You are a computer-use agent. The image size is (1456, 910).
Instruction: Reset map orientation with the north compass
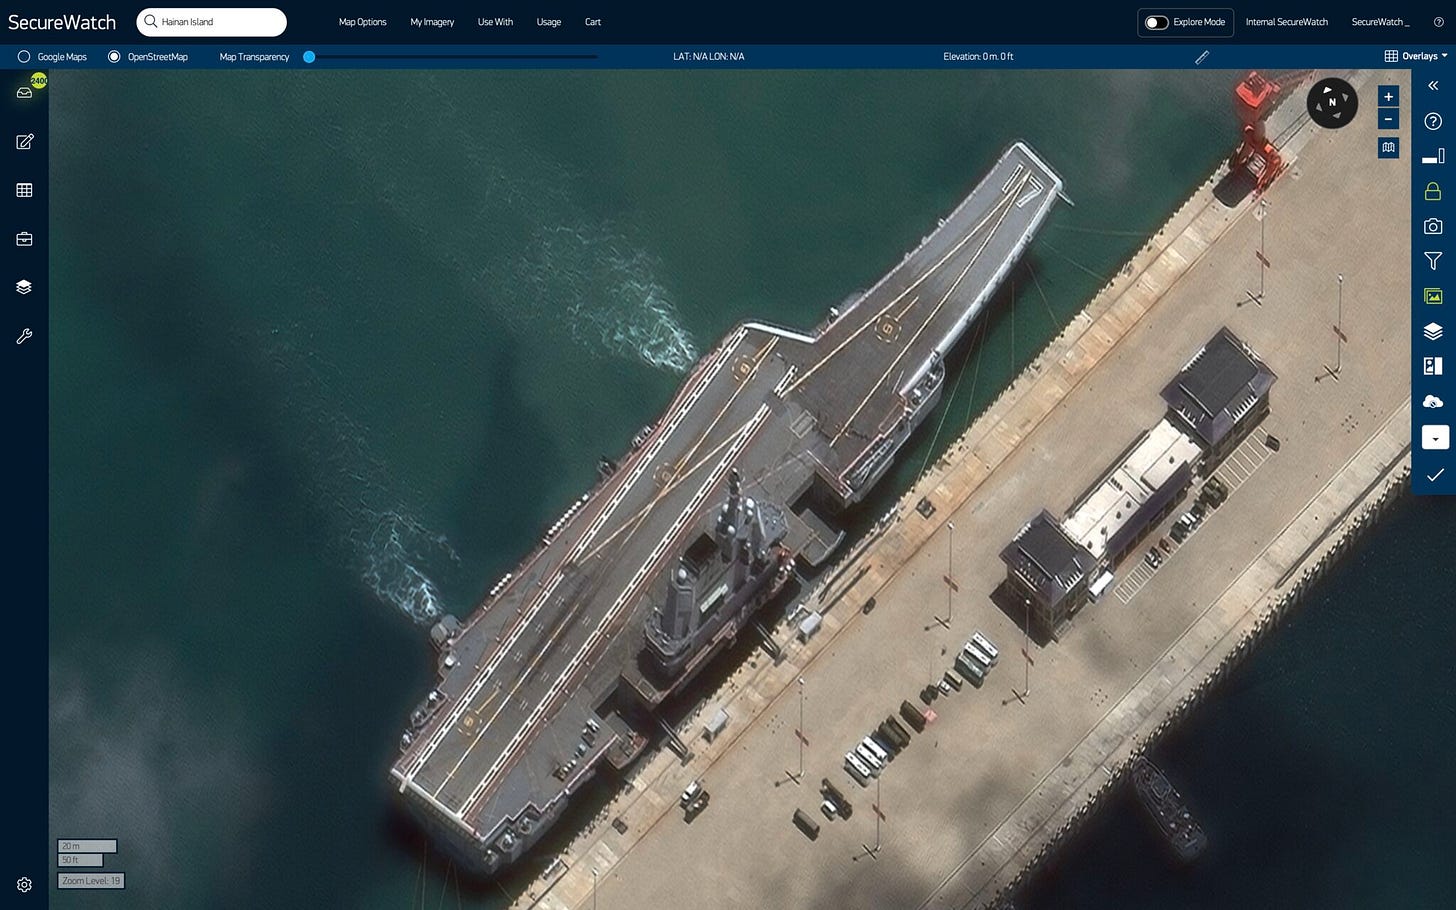tap(1332, 102)
